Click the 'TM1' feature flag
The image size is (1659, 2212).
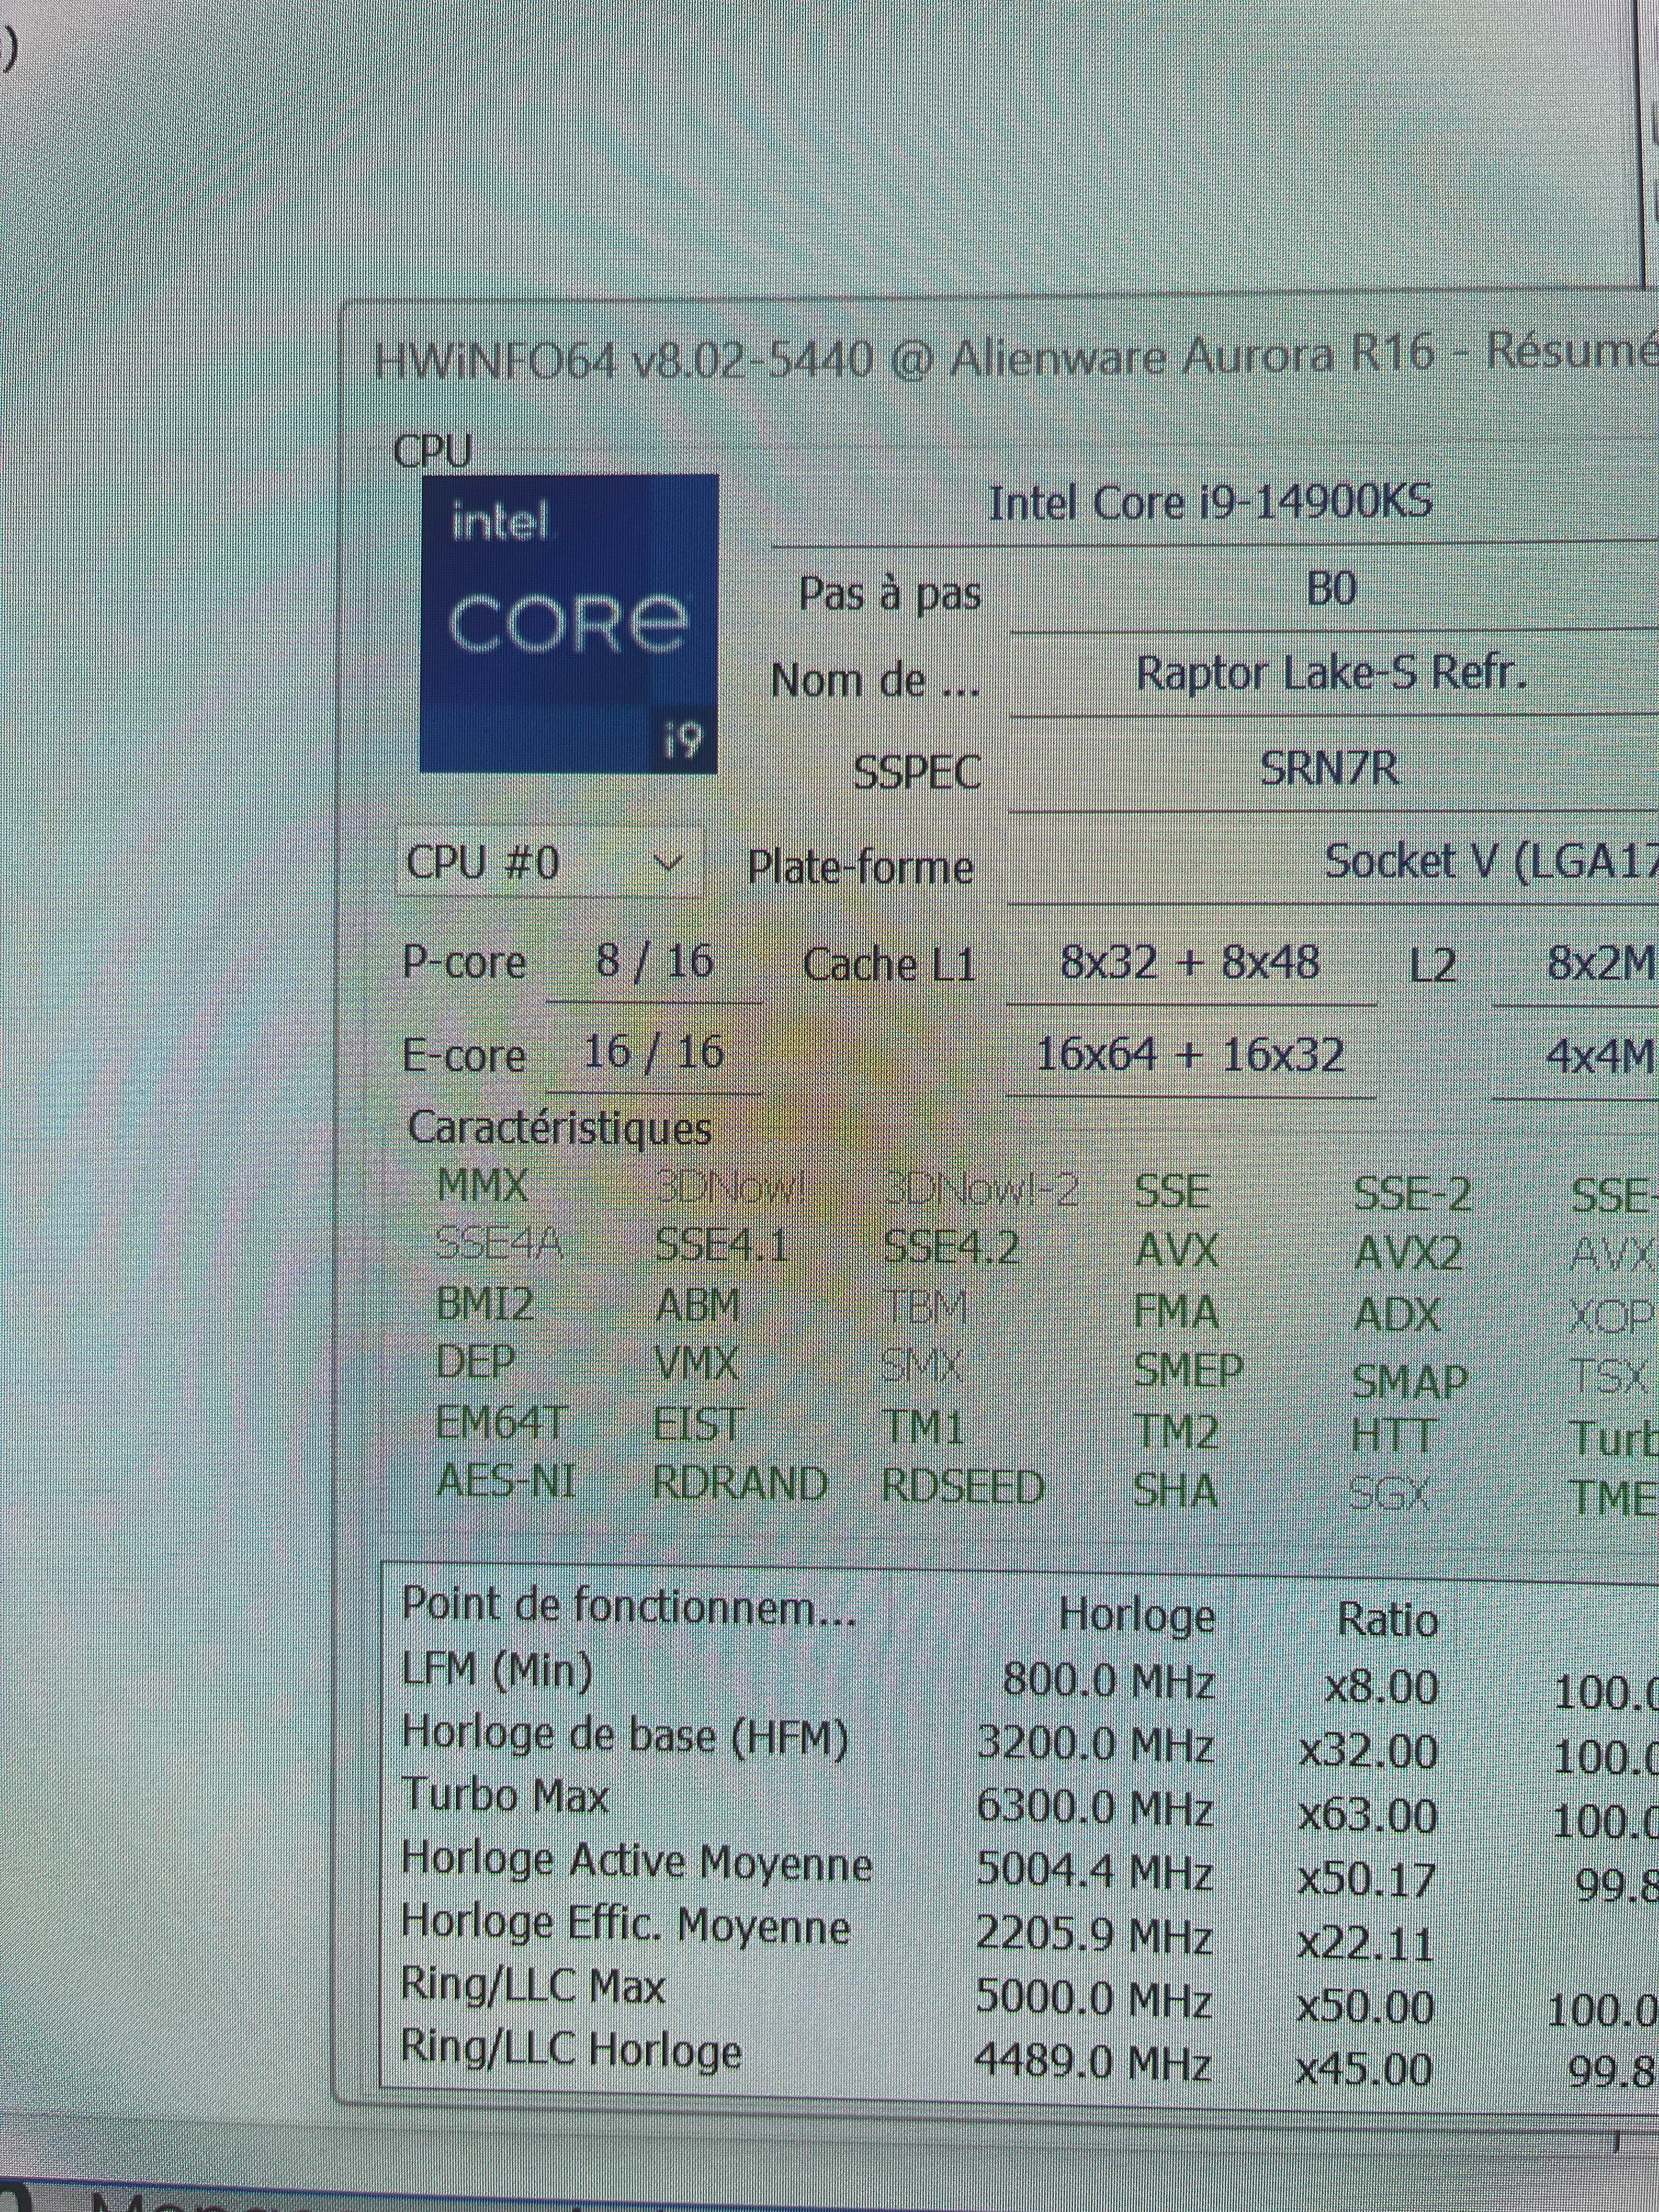click(923, 1427)
